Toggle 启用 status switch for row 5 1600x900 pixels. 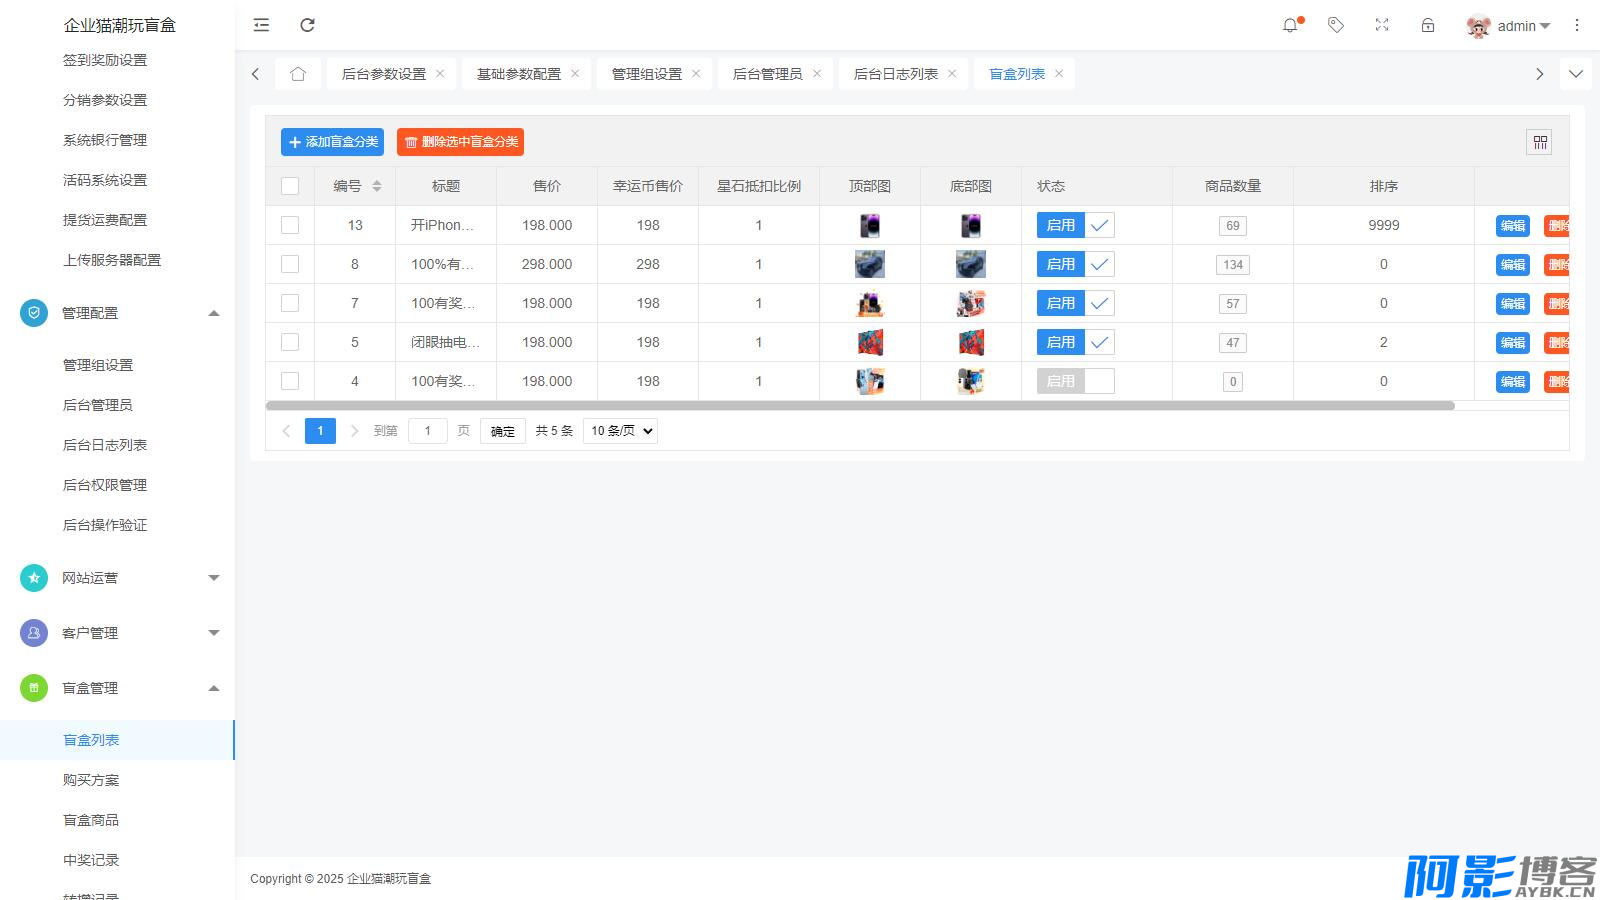point(1076,342)
